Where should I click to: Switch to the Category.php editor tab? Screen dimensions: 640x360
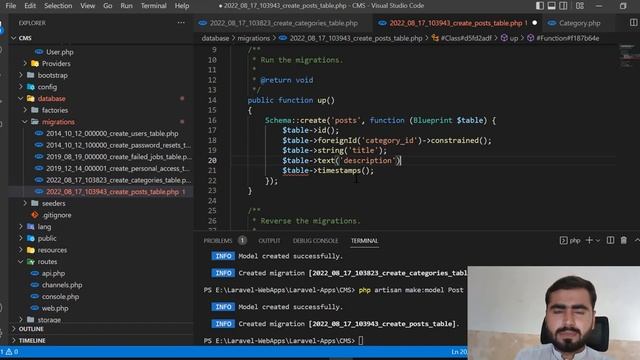580,23
